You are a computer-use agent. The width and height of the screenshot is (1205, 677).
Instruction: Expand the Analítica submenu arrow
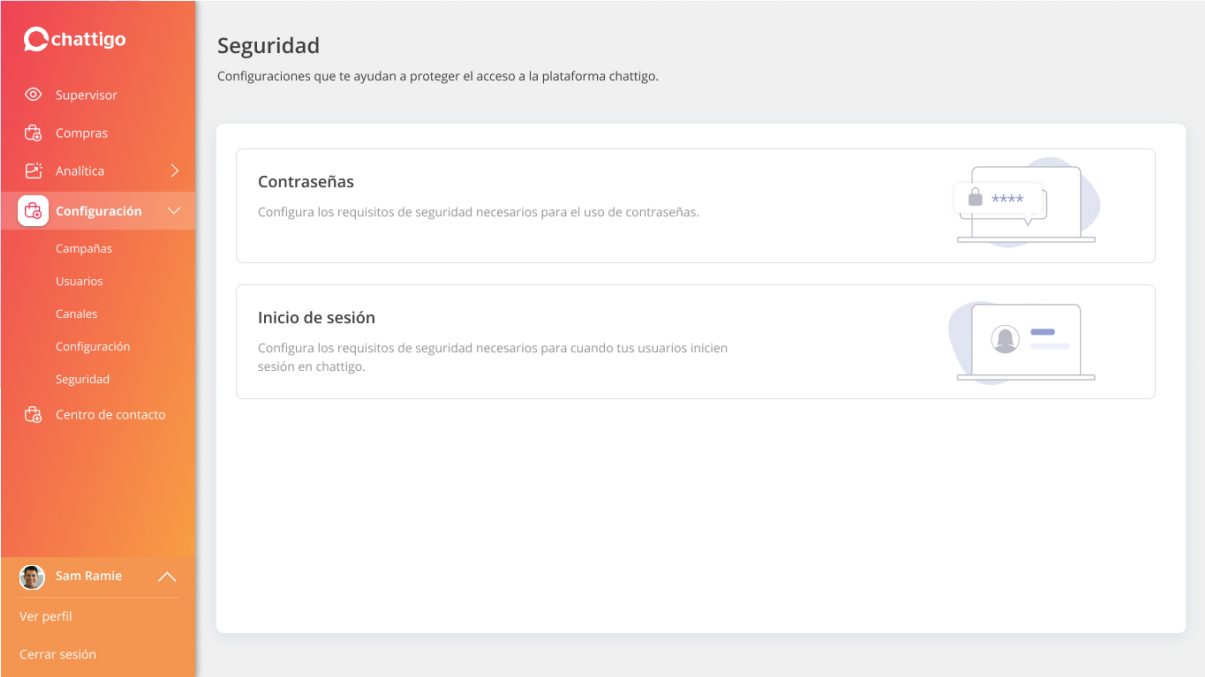(175, 171)
